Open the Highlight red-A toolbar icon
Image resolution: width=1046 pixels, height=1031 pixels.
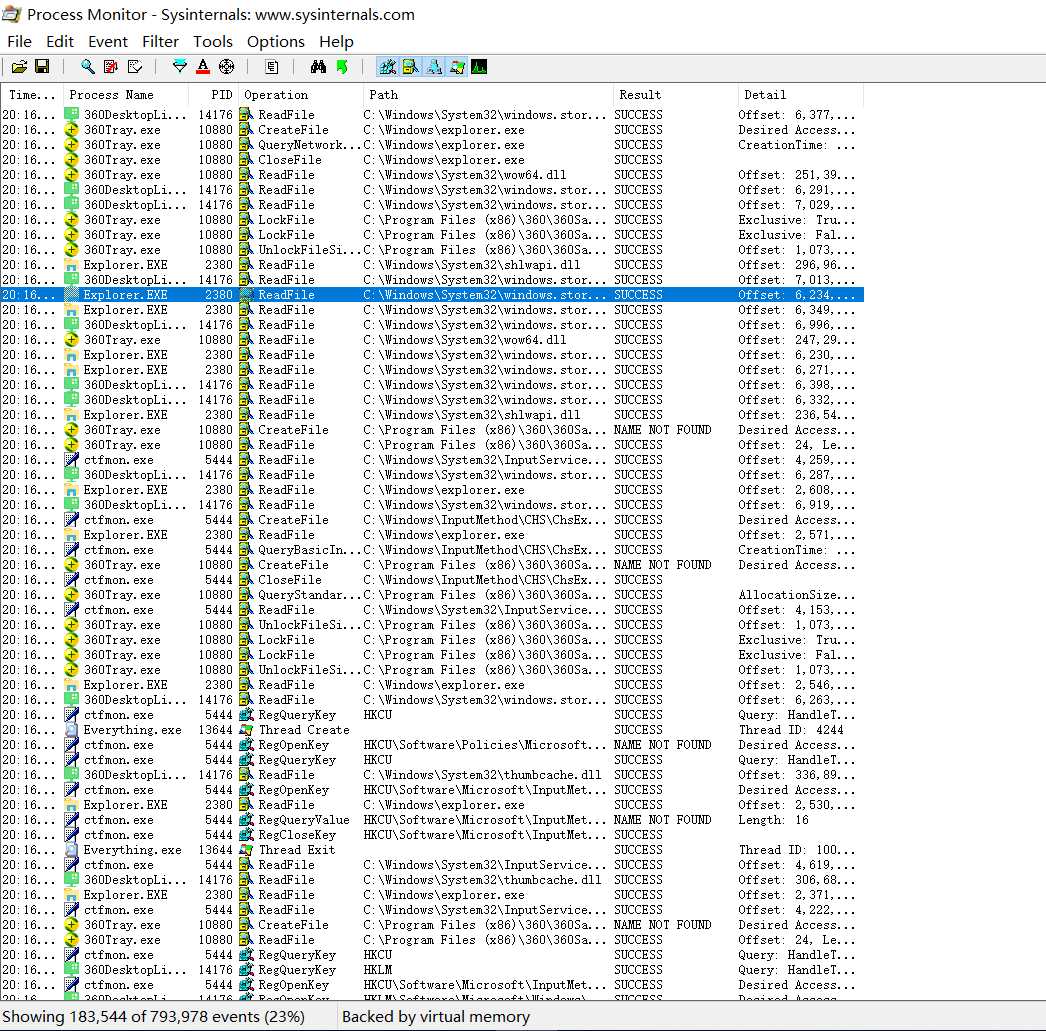click(203, 67)
